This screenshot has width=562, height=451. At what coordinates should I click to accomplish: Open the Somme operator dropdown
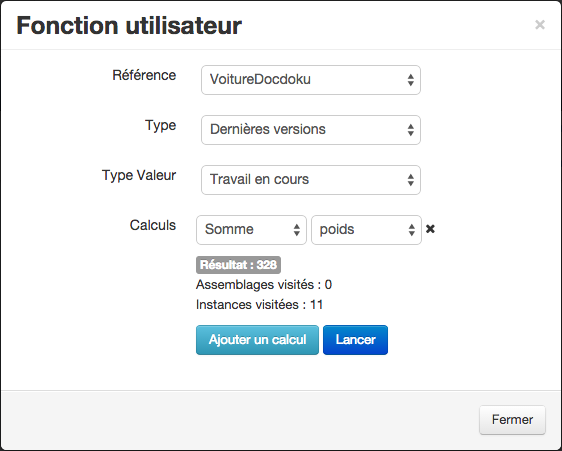[251, 230]
